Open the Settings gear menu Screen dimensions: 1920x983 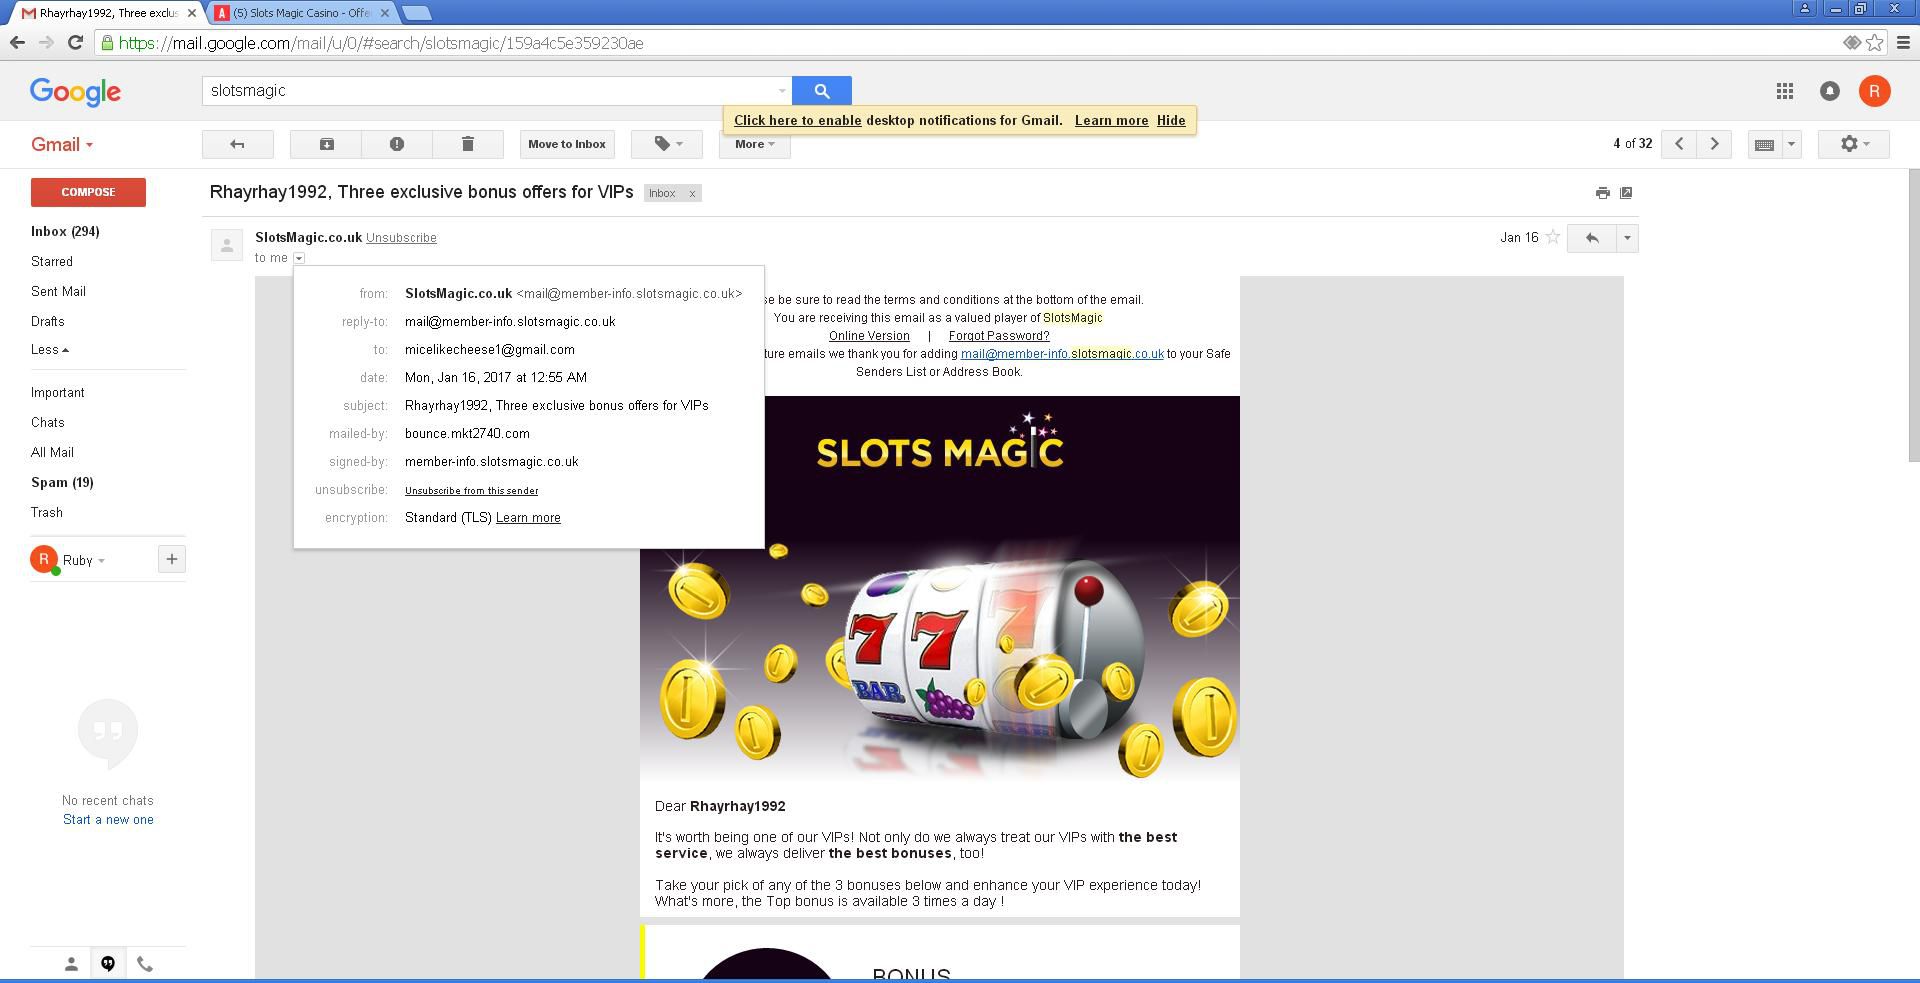(1853, 144)
